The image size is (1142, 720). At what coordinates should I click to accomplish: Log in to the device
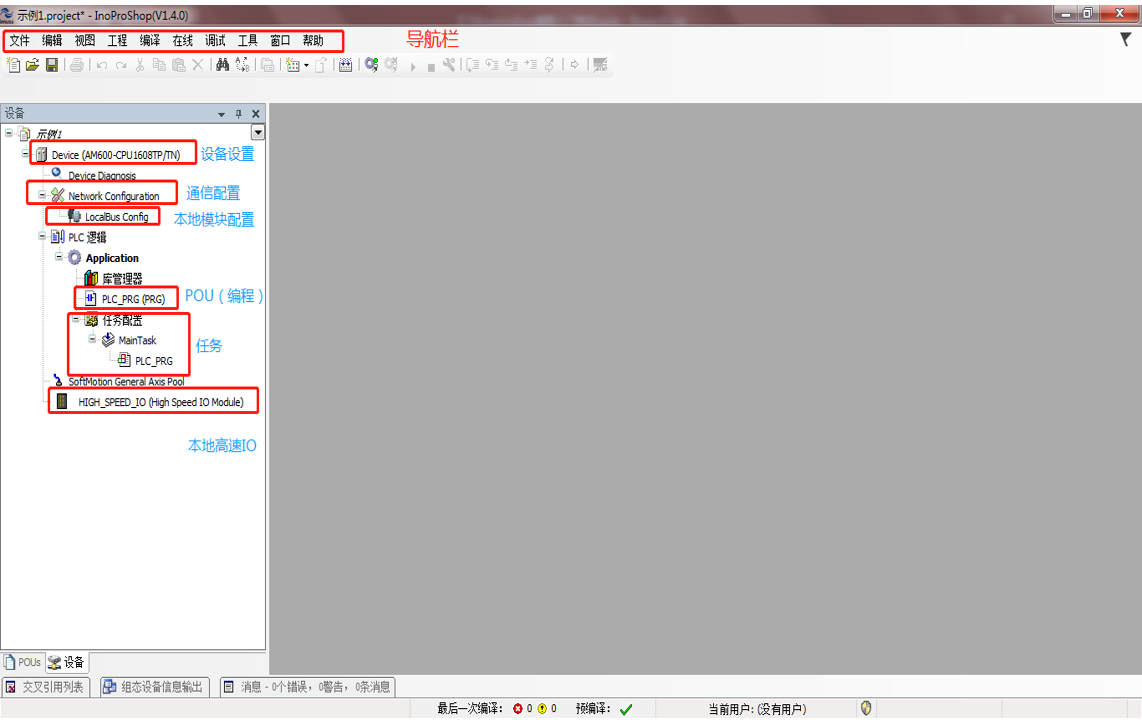(371, 65)
